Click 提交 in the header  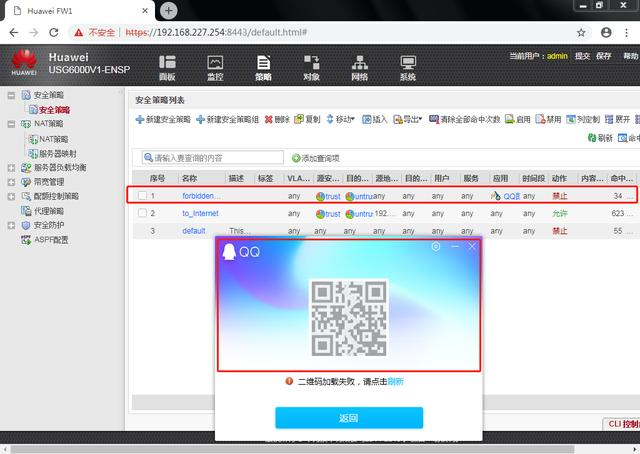coord(582,56)
